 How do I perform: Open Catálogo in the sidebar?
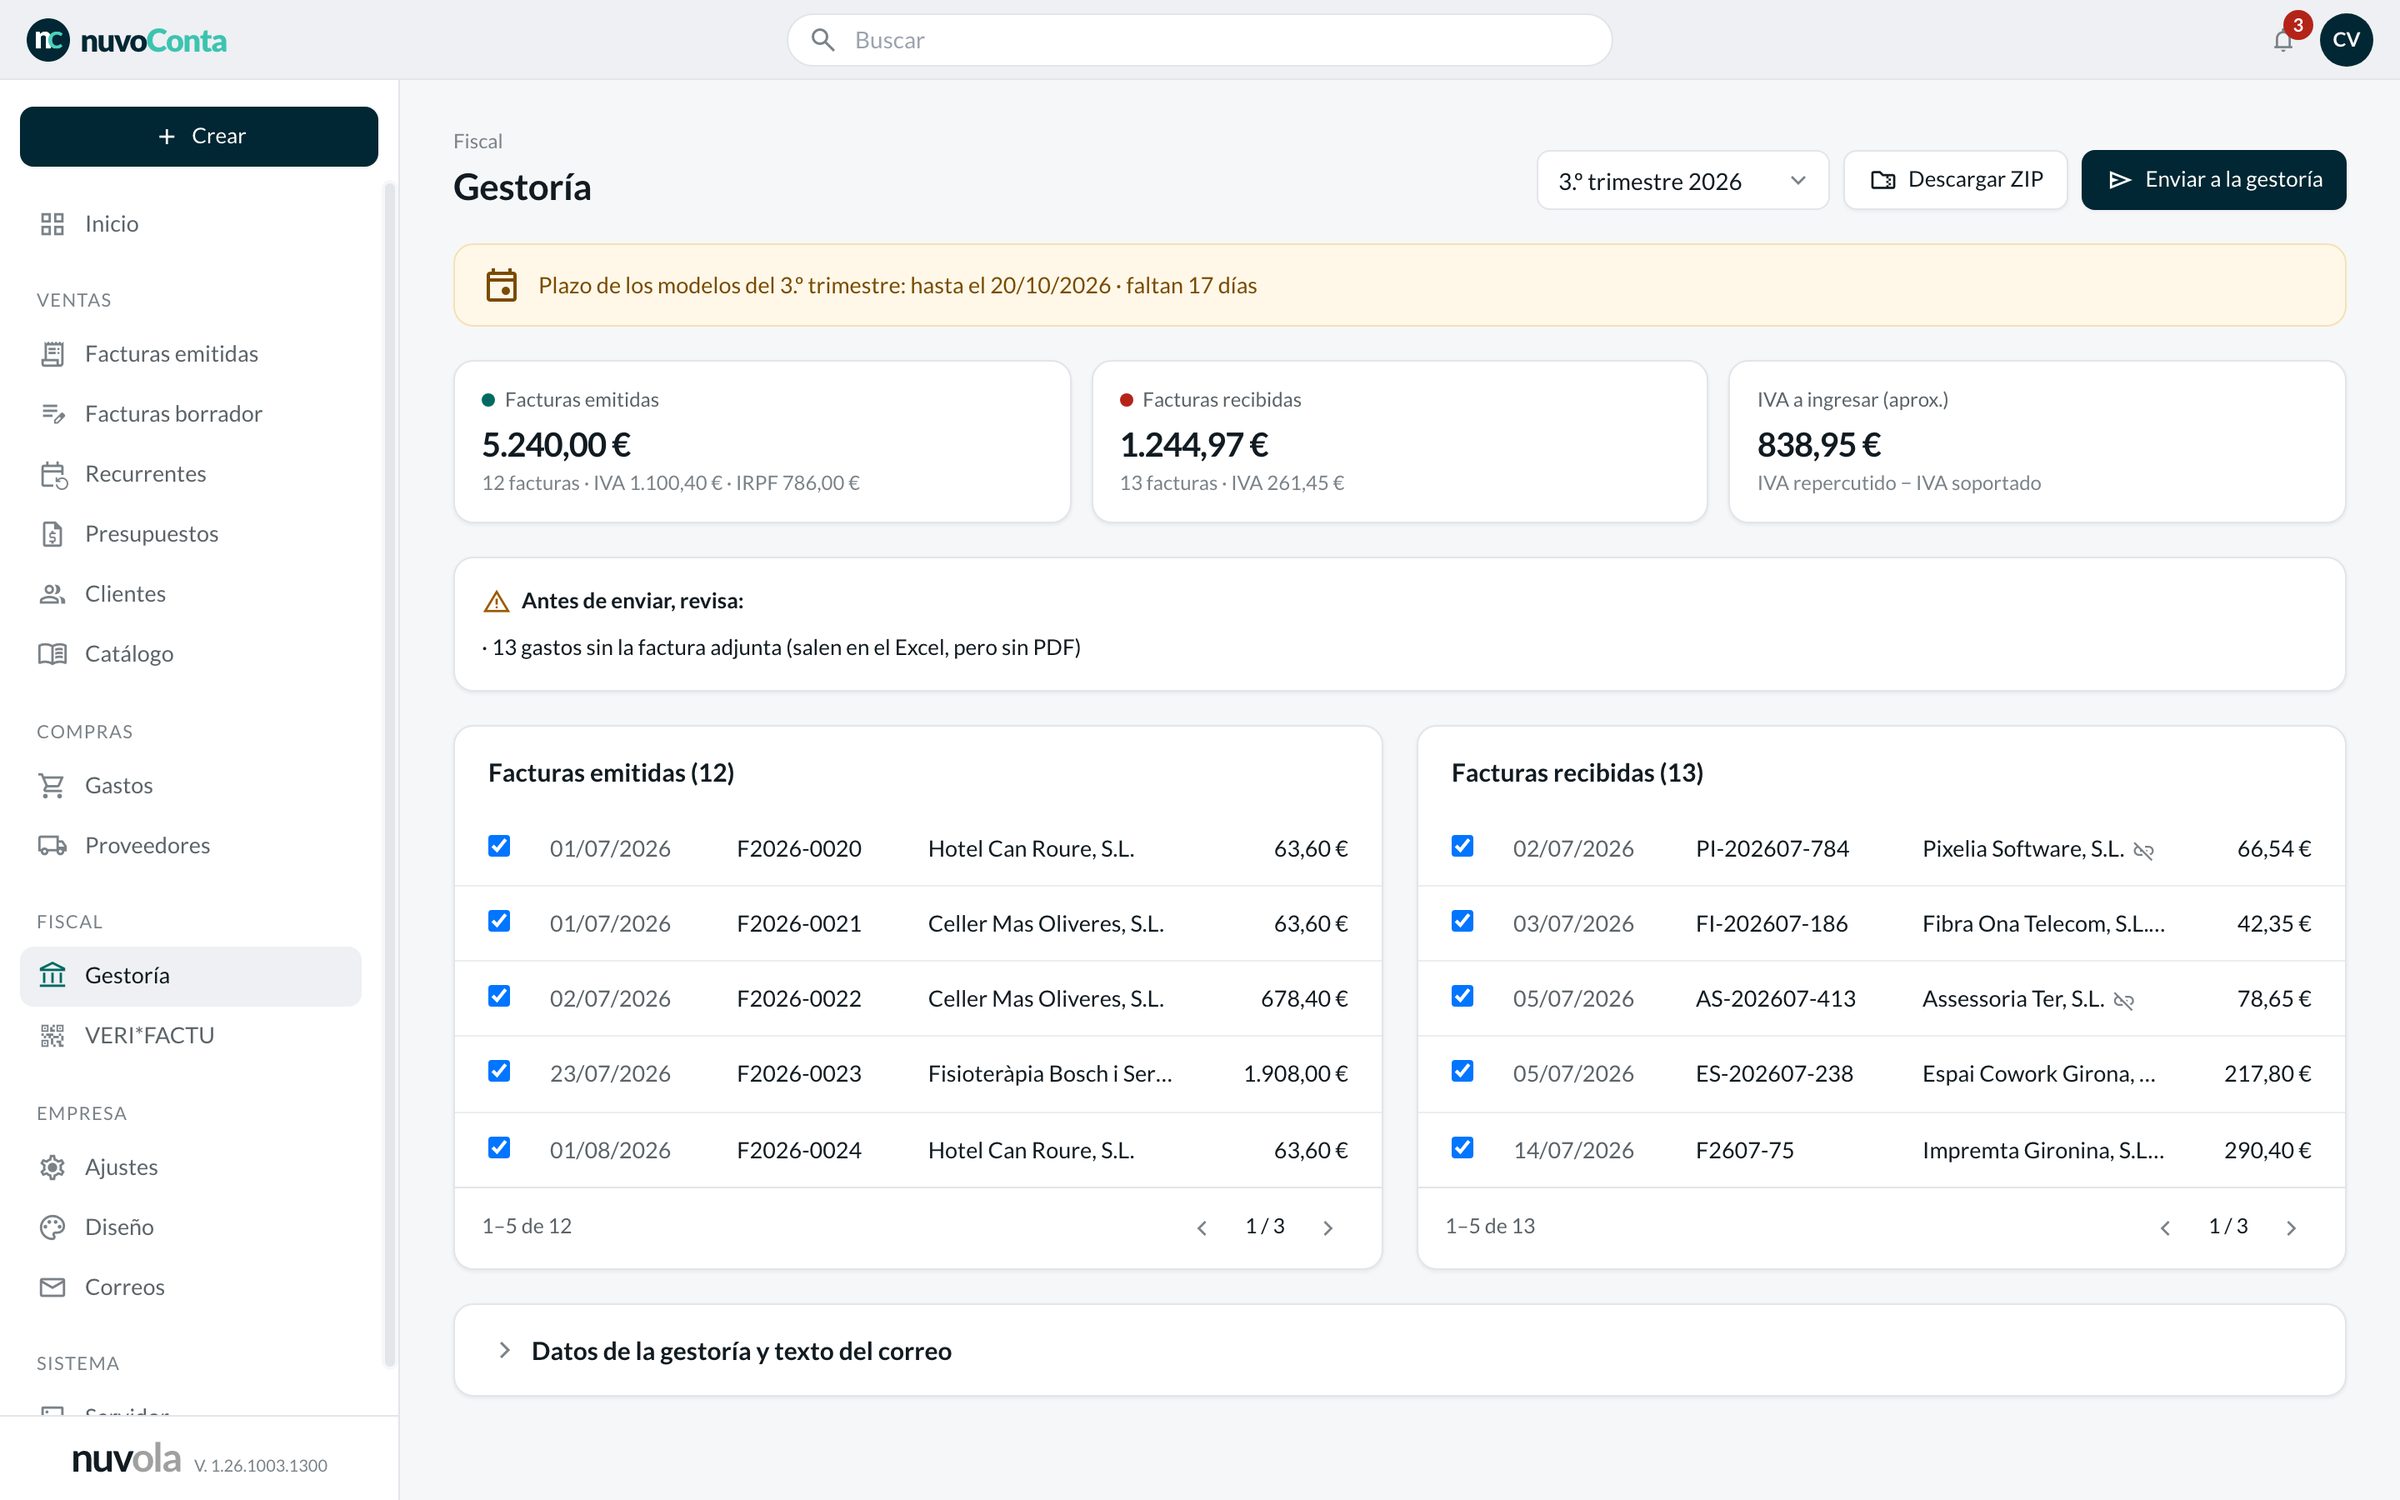coord(190,654)
